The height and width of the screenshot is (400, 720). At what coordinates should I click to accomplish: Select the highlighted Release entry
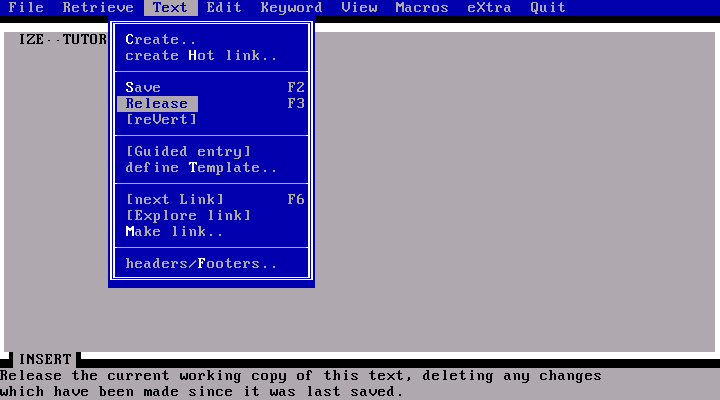point(157,104)
